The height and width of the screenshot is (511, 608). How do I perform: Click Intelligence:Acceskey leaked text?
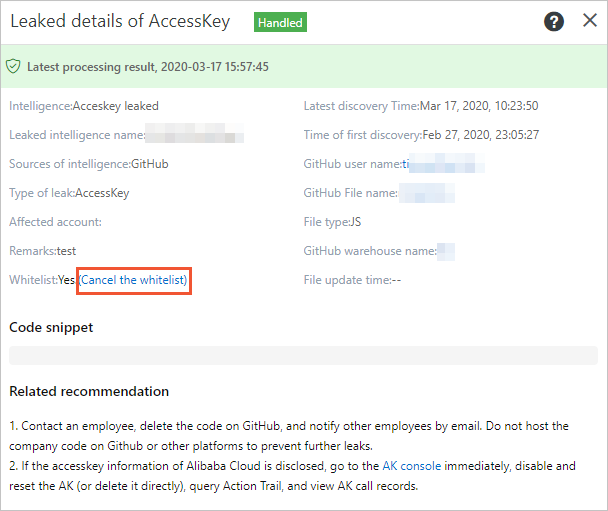tap(84, 106)
